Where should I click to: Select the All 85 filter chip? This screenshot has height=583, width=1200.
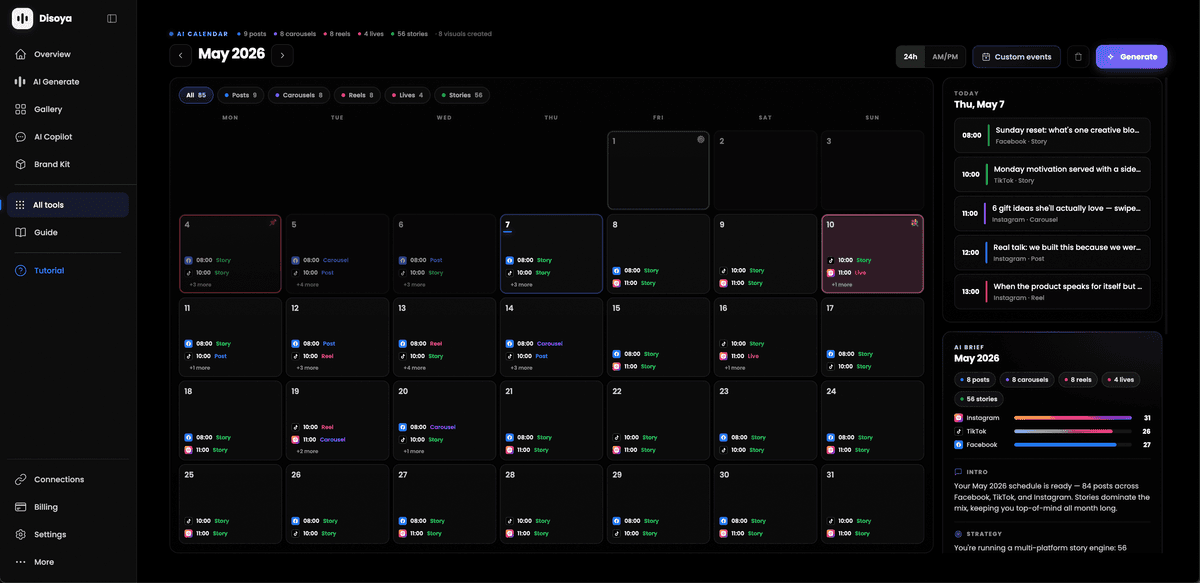pyautogui.click(x=196, y=95)
